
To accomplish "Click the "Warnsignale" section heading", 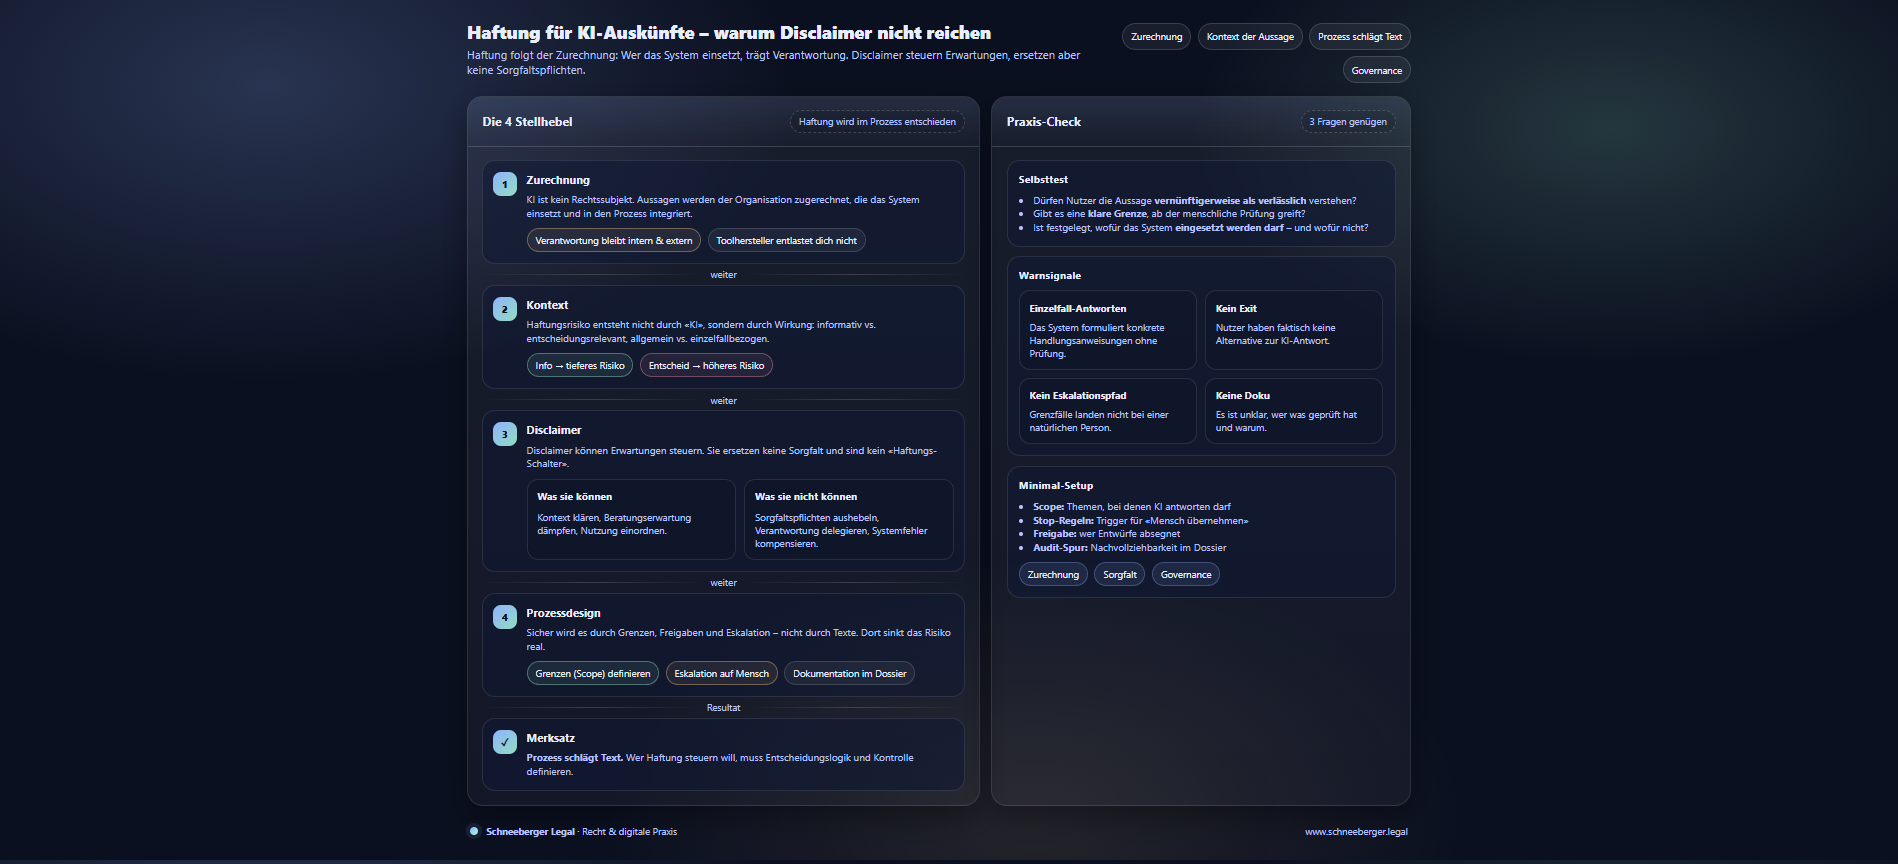I will 1049,276.
